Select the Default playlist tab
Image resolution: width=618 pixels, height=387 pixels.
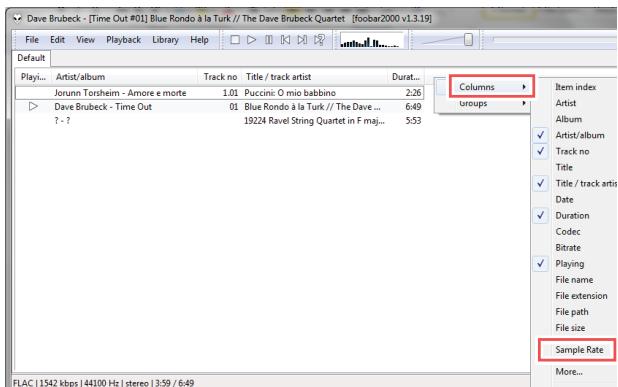[x=31, y=58]
